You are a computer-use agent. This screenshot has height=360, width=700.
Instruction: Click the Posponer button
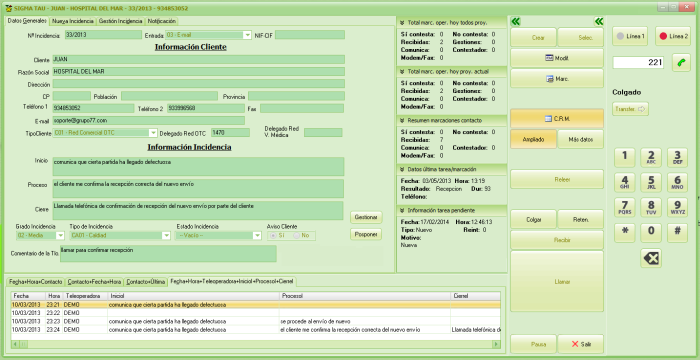pyautogui.click(x=366, y=234)
